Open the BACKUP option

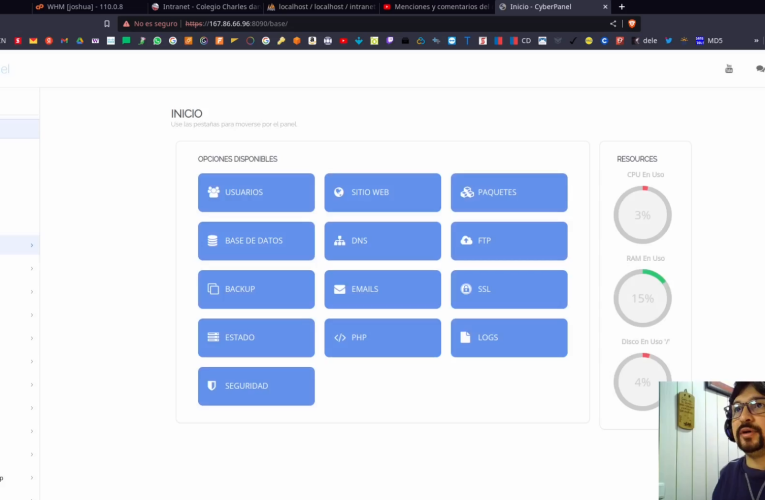pyautogui.click(x=256, y=289)
